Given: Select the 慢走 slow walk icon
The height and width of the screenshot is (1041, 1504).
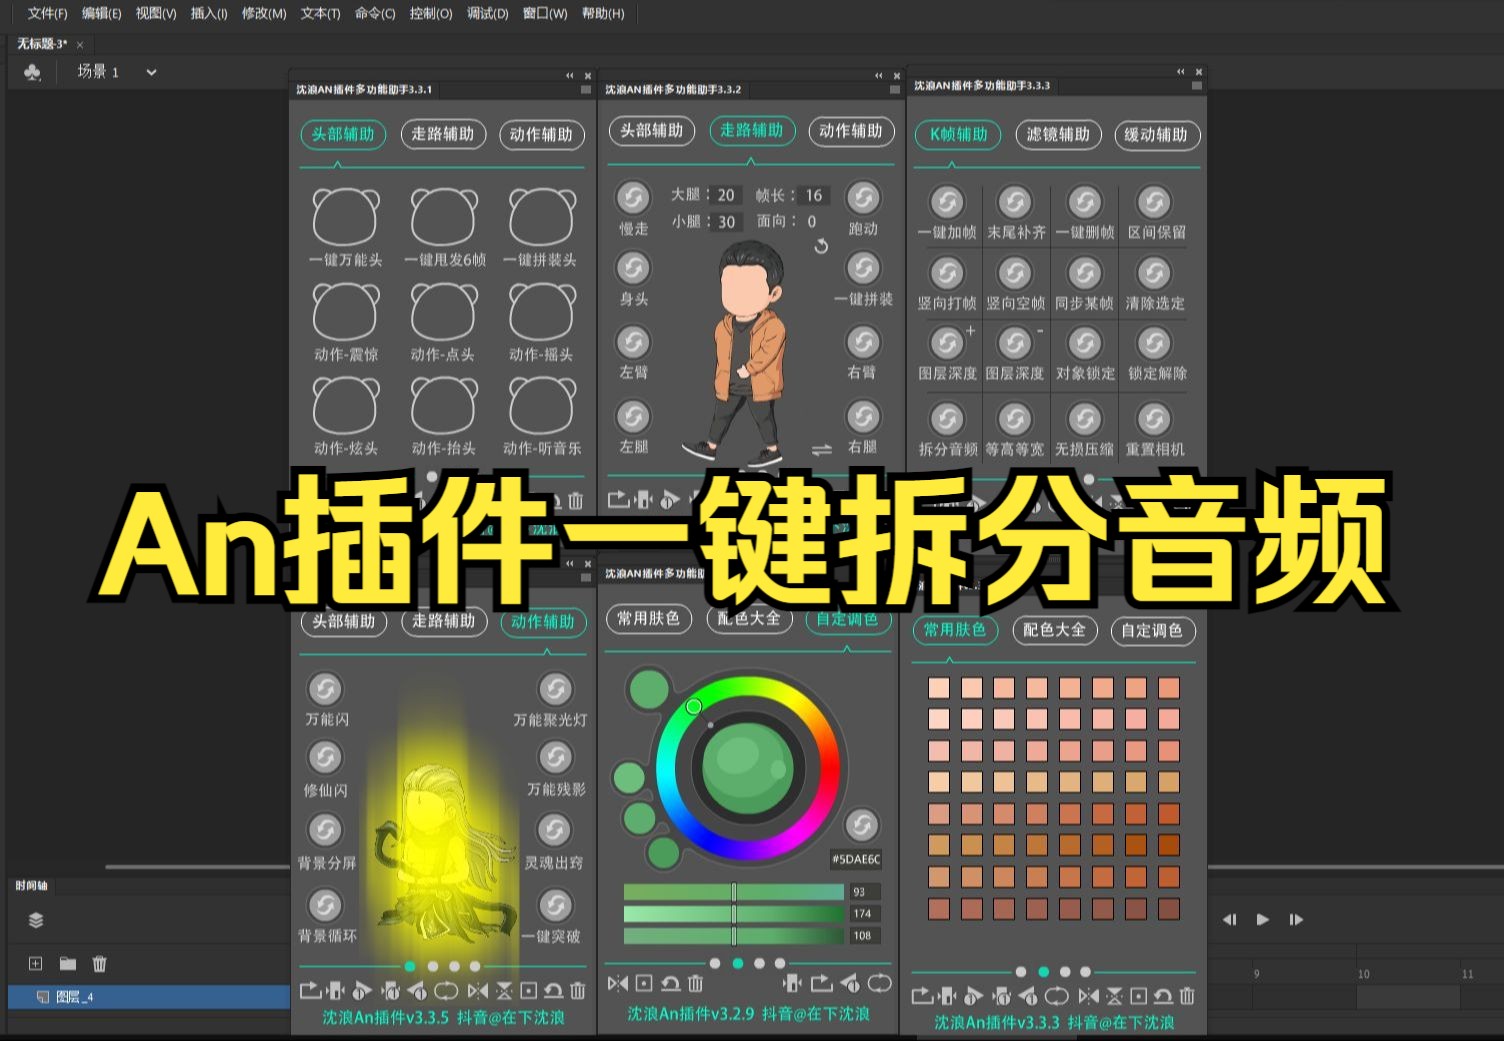Looking at the screenshot, I should (632, 197).
